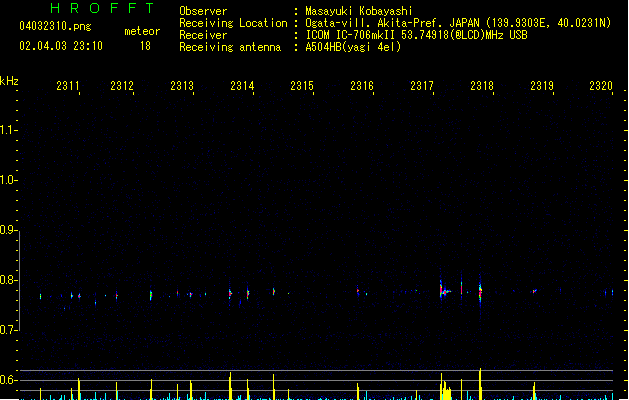
Task: Click the gray vertical bar between 0.9 and 0.7
Action: tap(19, 280)
